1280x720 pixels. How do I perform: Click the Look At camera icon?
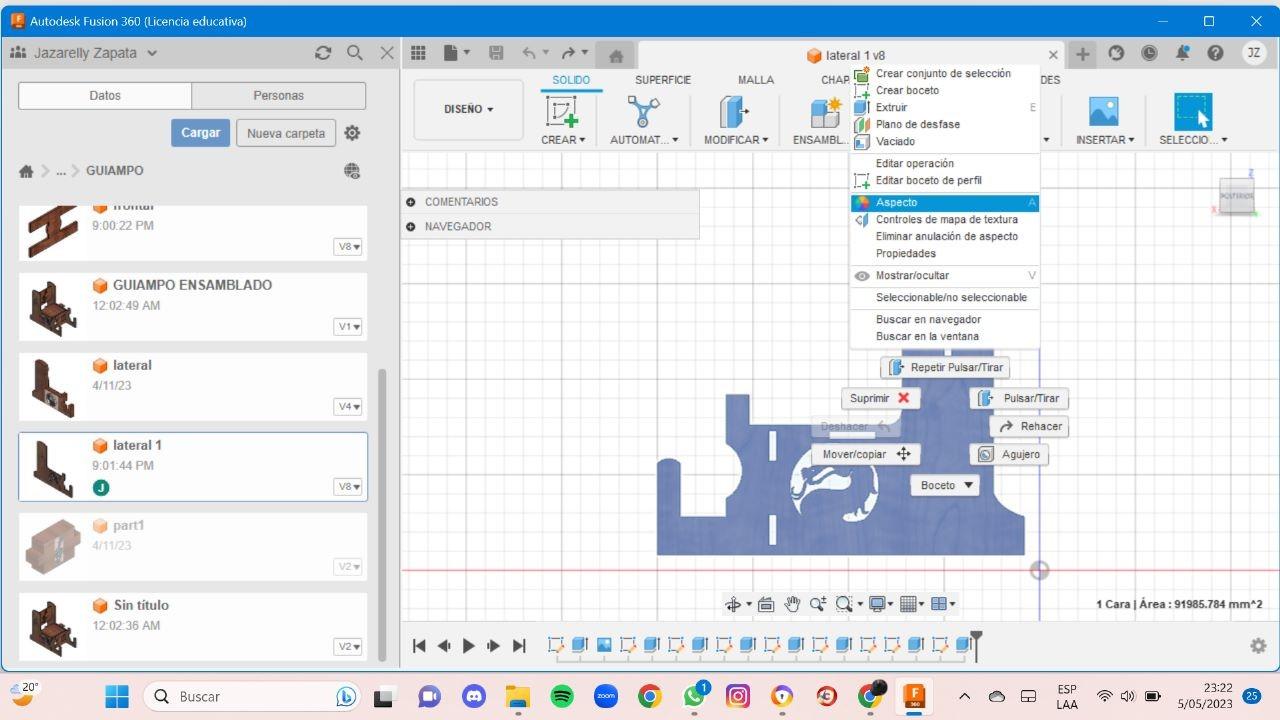coord(766,604)
